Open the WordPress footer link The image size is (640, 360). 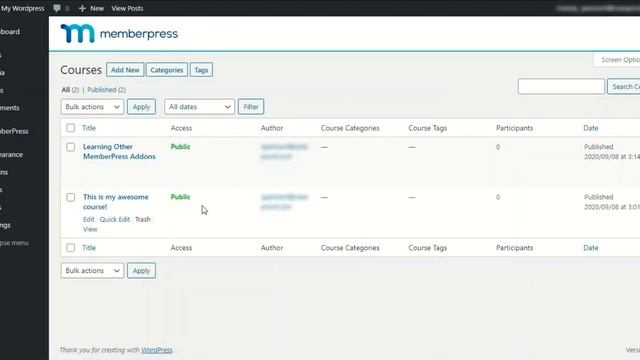tap(157, 350)
